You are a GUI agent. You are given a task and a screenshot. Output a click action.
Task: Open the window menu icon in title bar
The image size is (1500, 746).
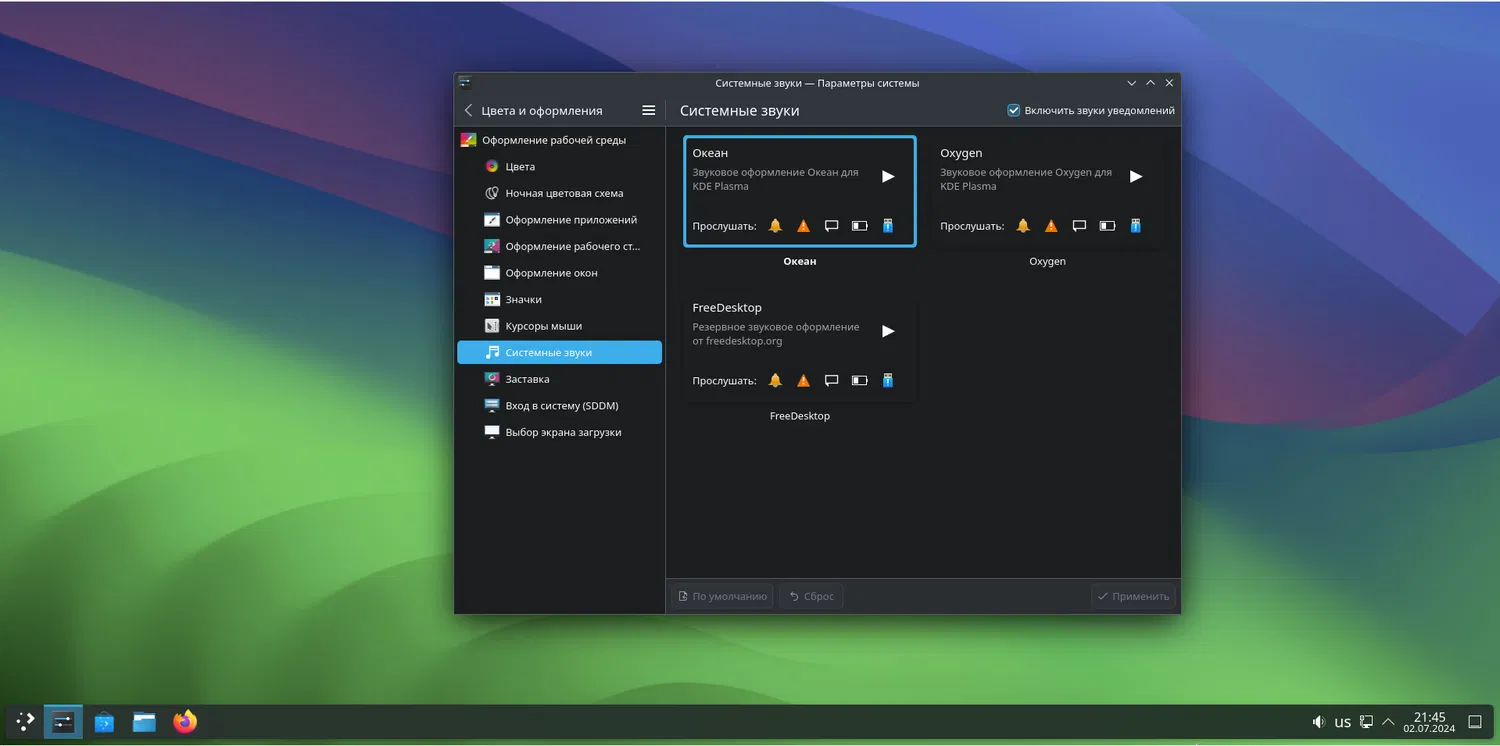(465, 83)
